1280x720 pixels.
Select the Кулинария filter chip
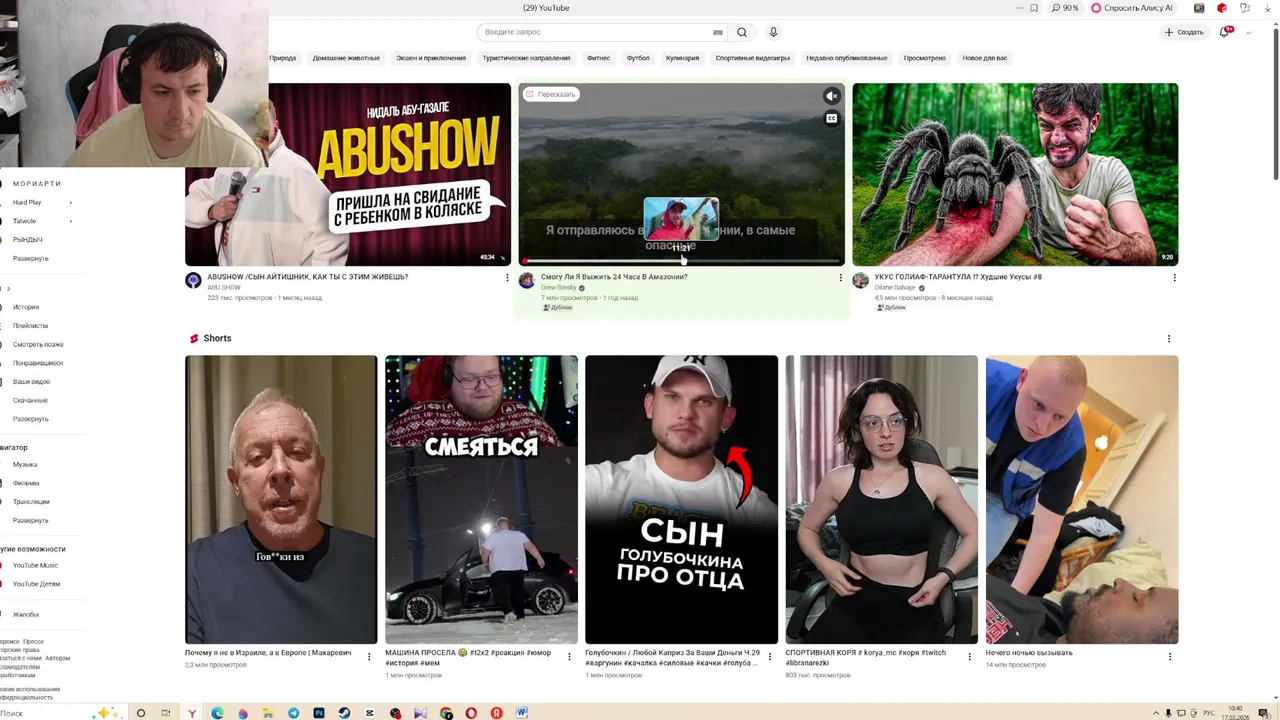682,58
